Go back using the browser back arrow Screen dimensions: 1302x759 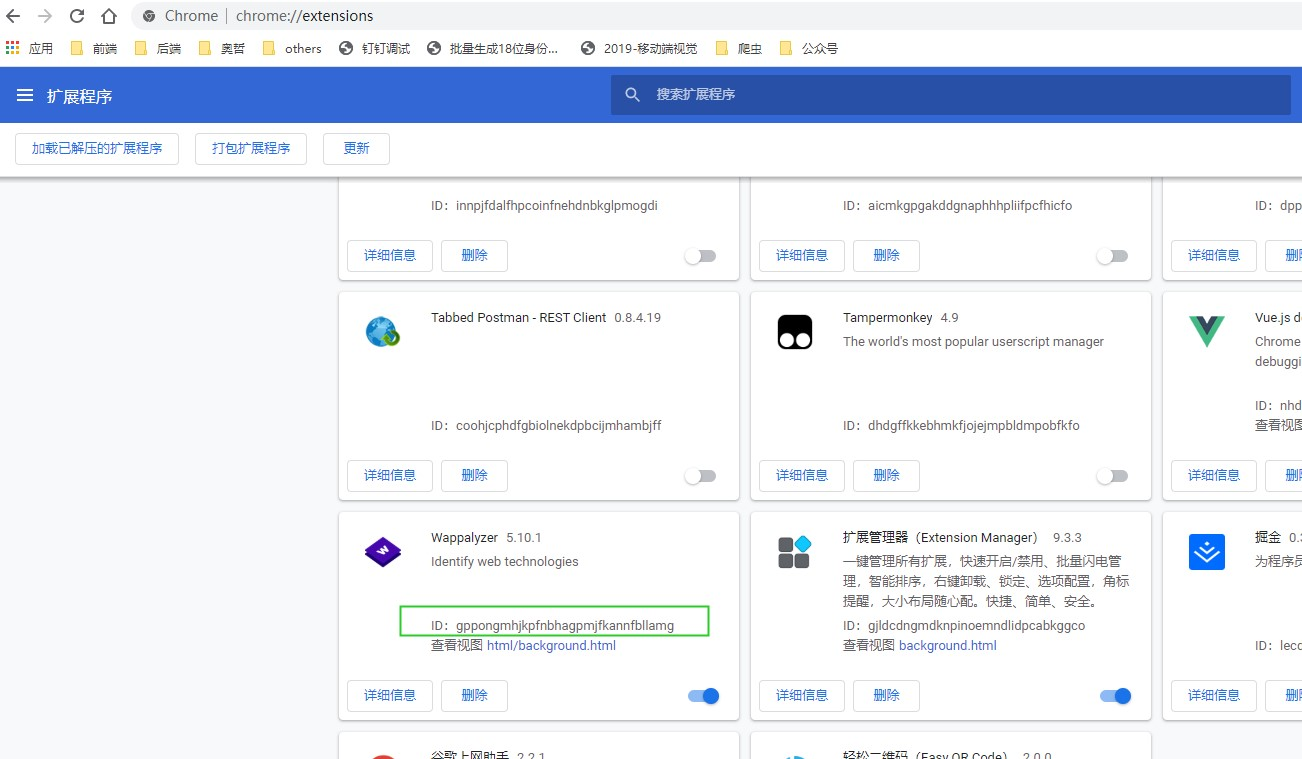(x=14, y=16)
